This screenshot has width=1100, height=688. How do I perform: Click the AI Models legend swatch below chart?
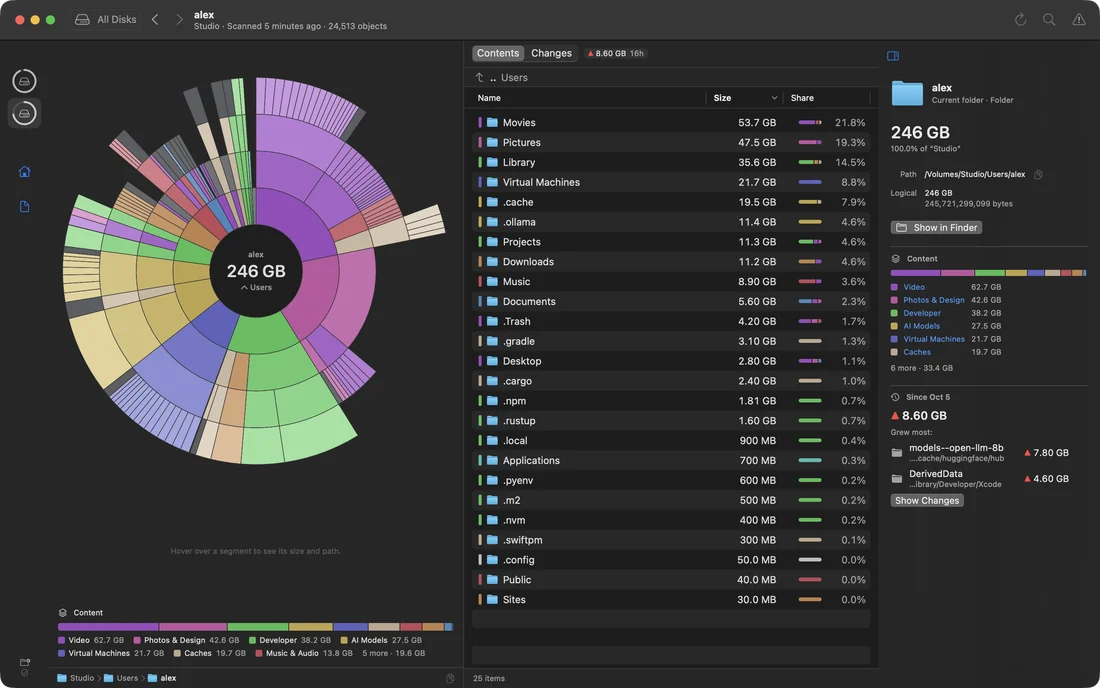(344, 640)
